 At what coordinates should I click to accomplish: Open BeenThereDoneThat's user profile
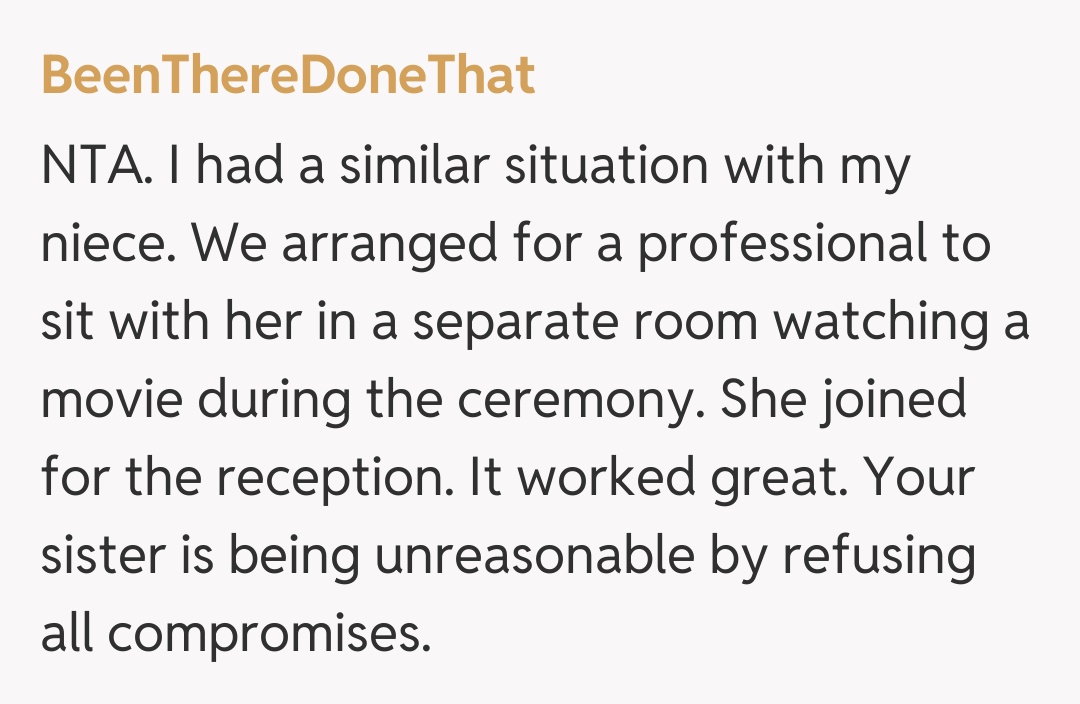288,76
